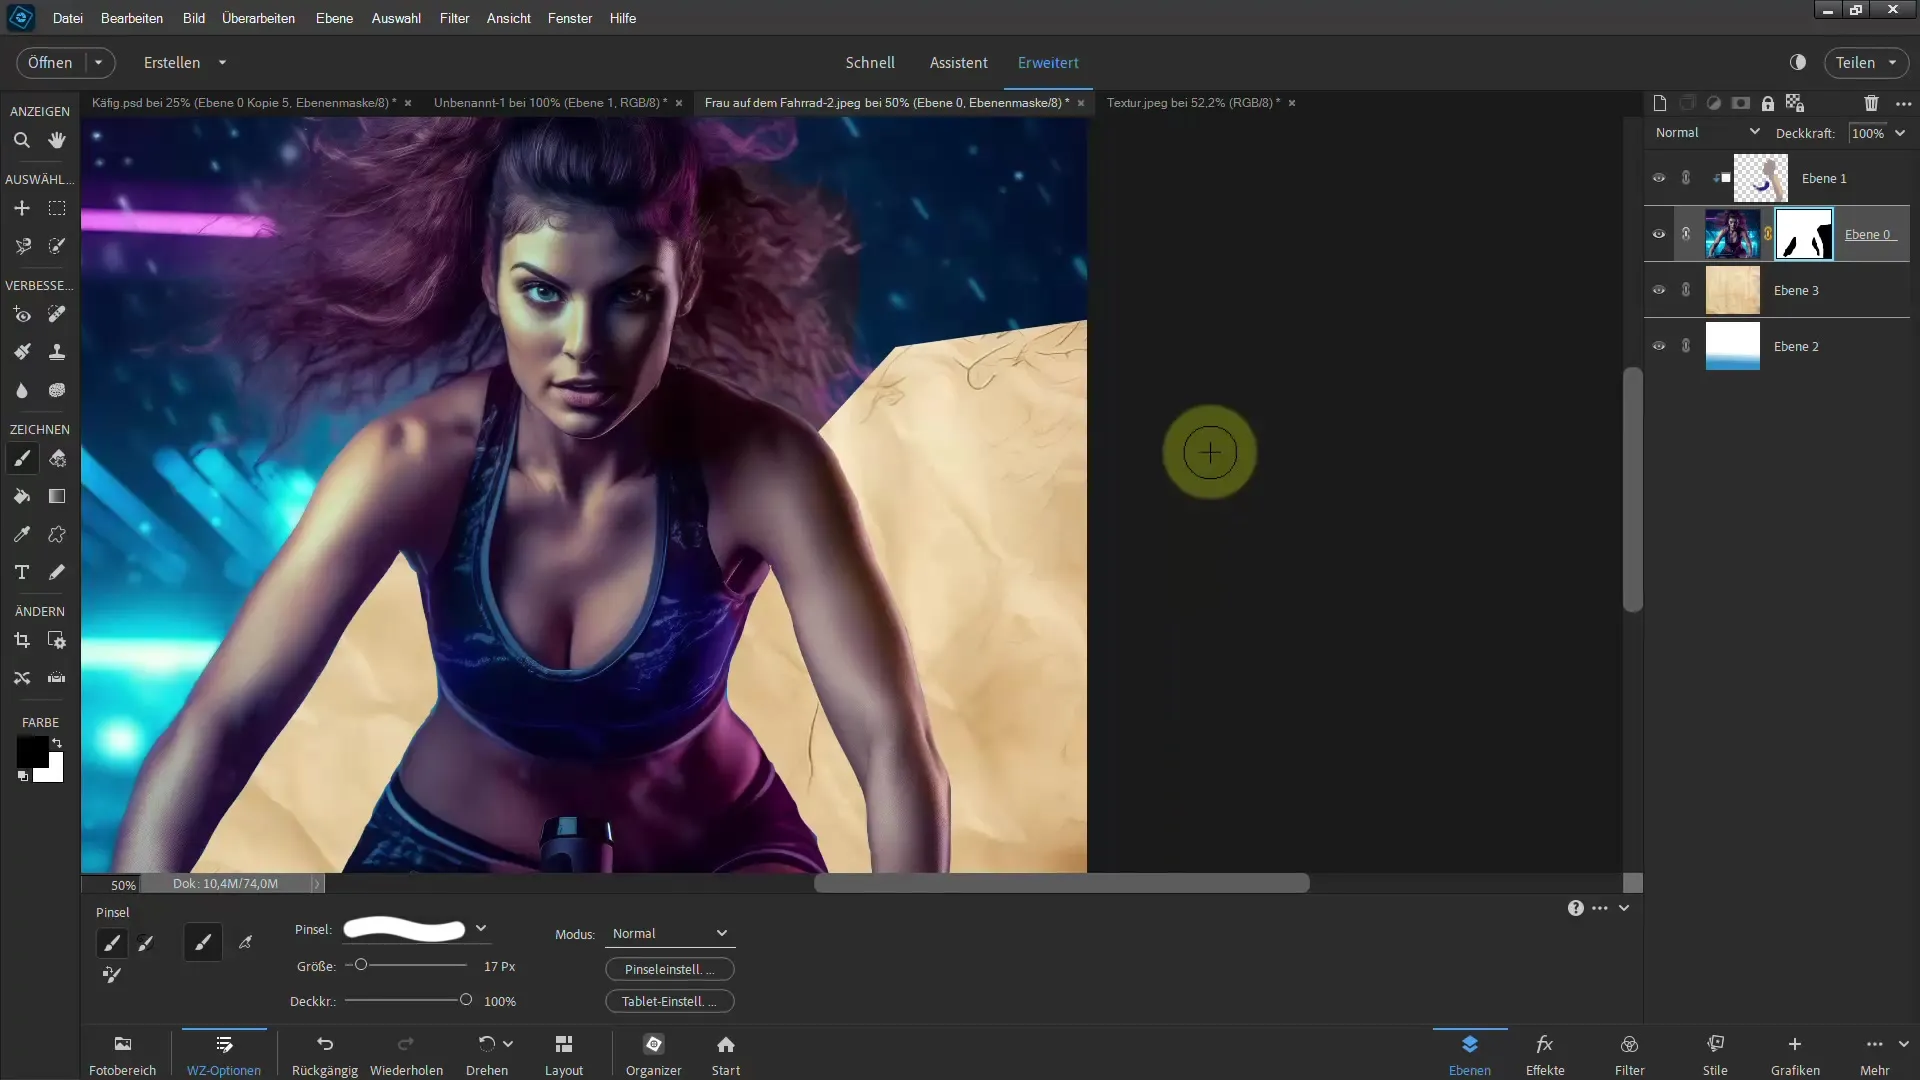Toggle the link between Ebene 0 and its mask
The width and height of the screenshot is (1920, 1080).
click(x=1767, y=234)
